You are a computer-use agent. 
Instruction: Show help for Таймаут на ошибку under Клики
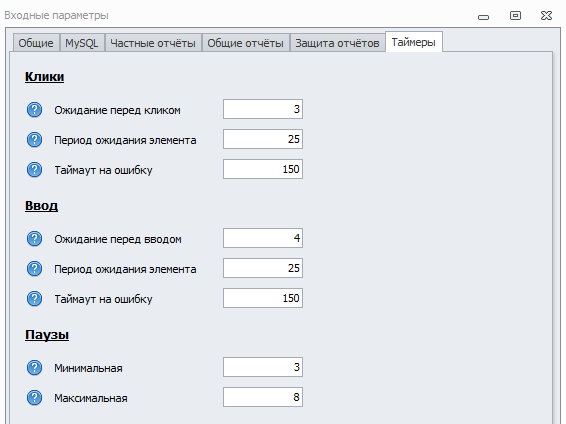tap(34, 169)
